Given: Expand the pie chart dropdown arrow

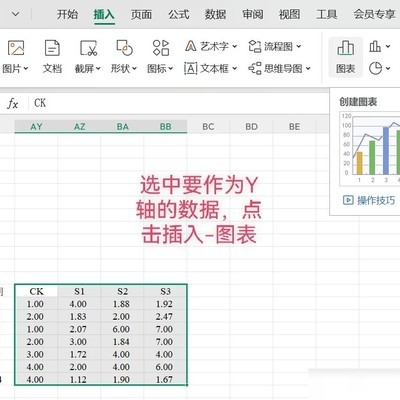Looking at the screenshot, I should tap(388, 69).
